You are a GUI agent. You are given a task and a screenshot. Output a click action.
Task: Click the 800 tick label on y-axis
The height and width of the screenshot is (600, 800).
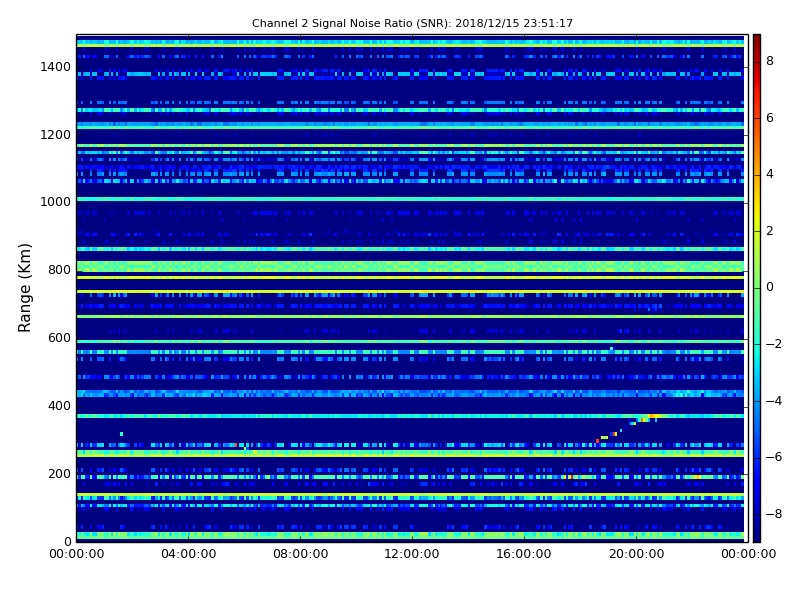point(59,270)
